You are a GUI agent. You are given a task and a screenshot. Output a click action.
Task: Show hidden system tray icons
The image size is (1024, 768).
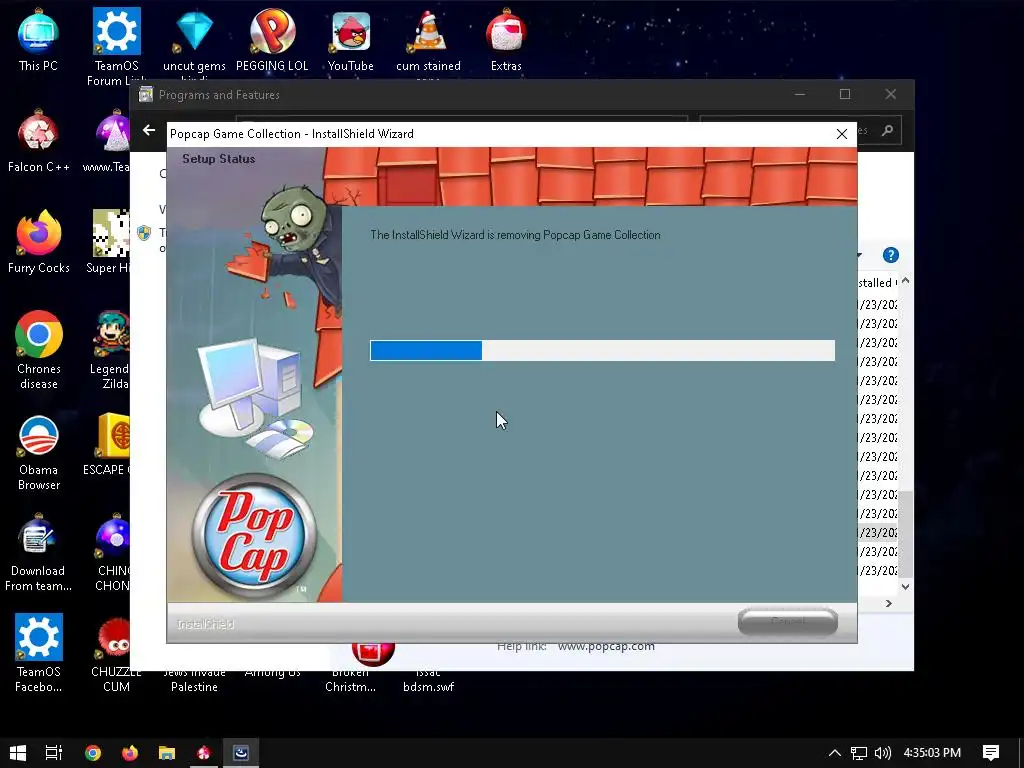pos(834,753)
